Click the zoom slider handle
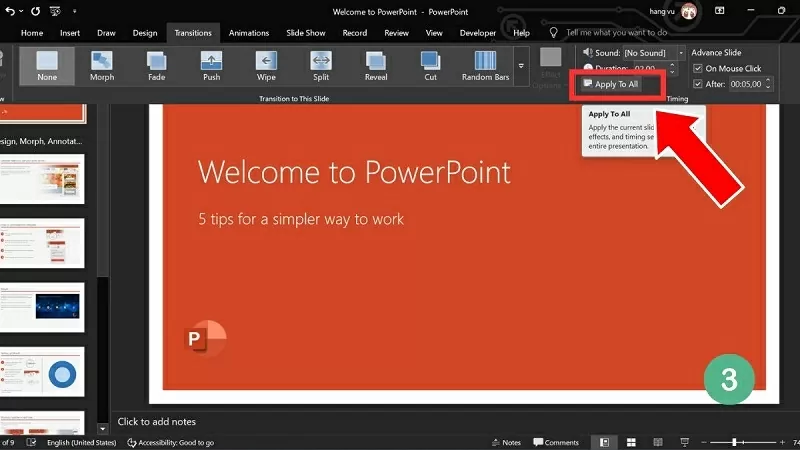Screen dimensions: 800x450 click(735, 442)
